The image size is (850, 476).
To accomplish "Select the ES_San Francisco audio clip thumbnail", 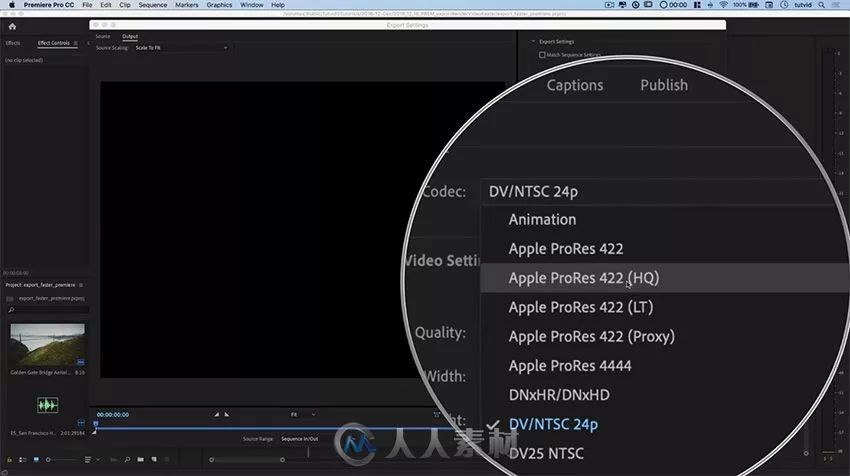I will coord(48,405).
